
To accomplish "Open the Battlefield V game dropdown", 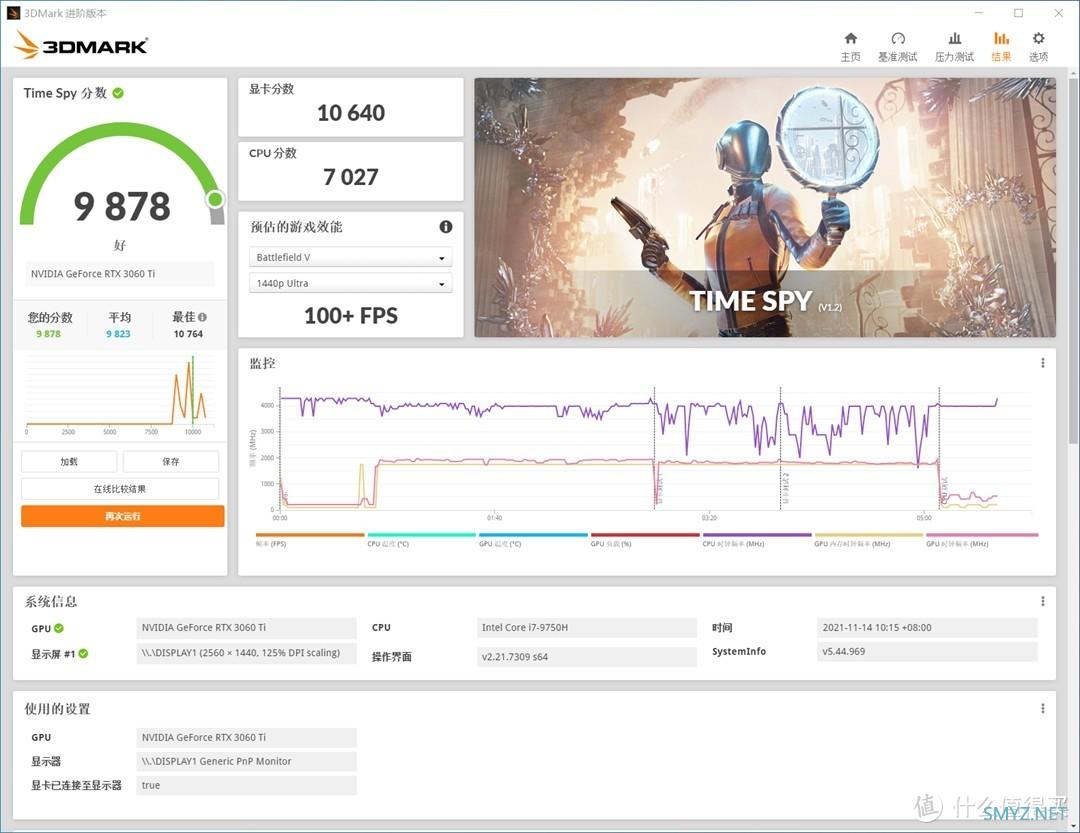I will pos(350,257).
